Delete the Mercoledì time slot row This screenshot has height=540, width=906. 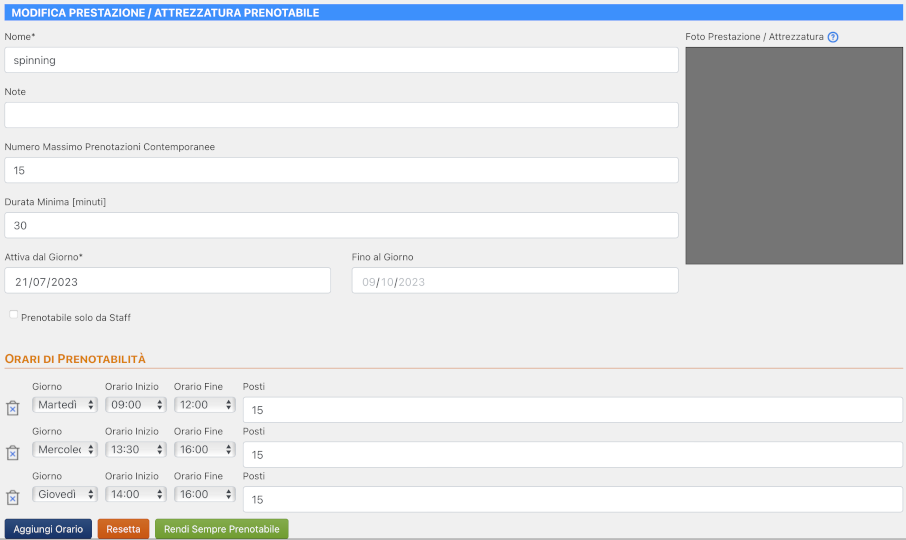point(13,453)
